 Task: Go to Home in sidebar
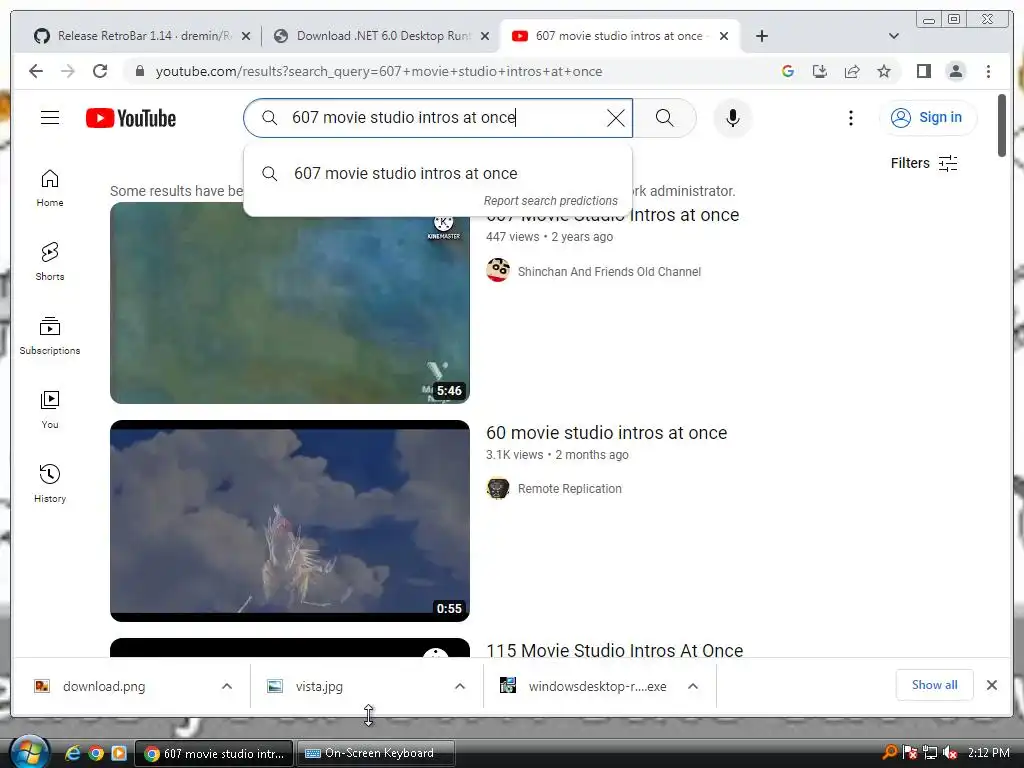[x=50, y=188]
